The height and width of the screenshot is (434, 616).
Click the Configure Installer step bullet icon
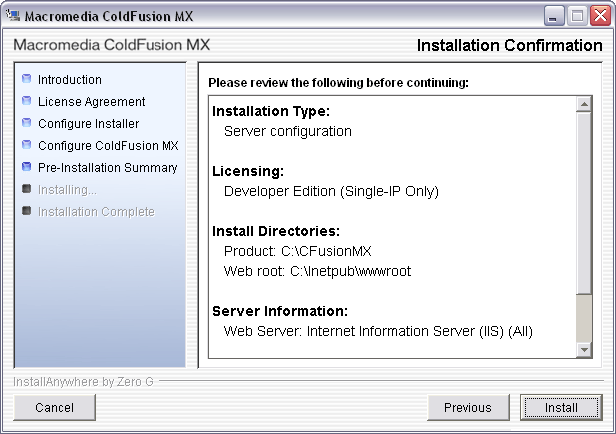(27, 123)
